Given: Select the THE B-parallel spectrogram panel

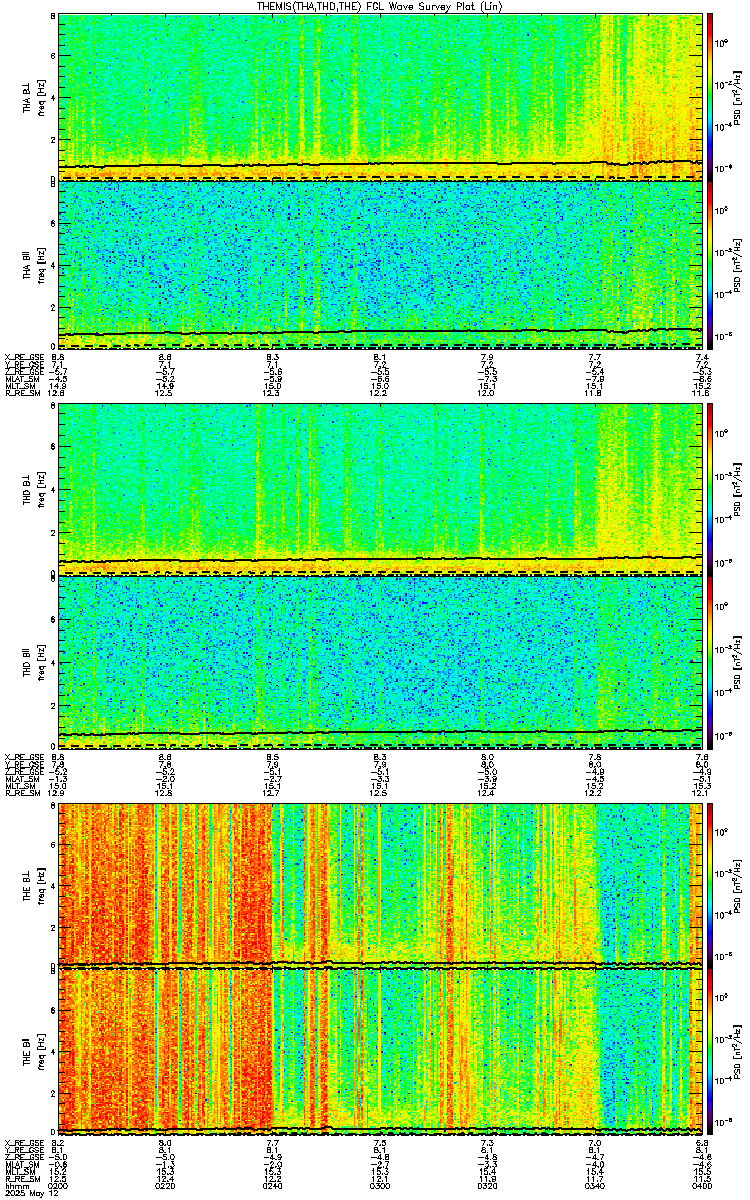Looking at the screenshot, I should (x=380, y=1051).
